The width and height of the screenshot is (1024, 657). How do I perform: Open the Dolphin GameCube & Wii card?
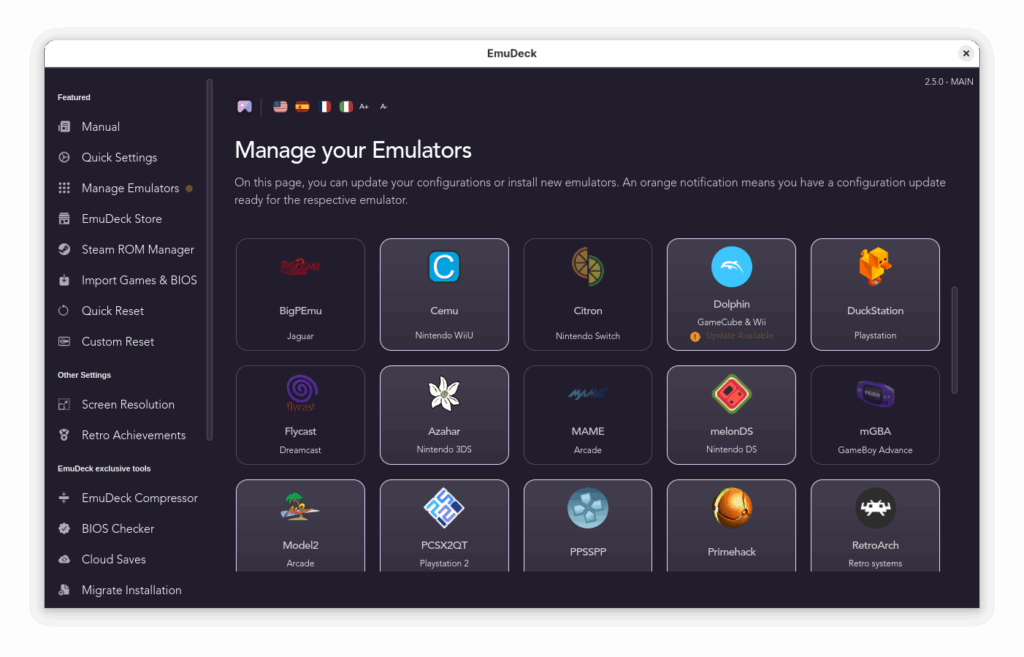(x=731, y=295)
